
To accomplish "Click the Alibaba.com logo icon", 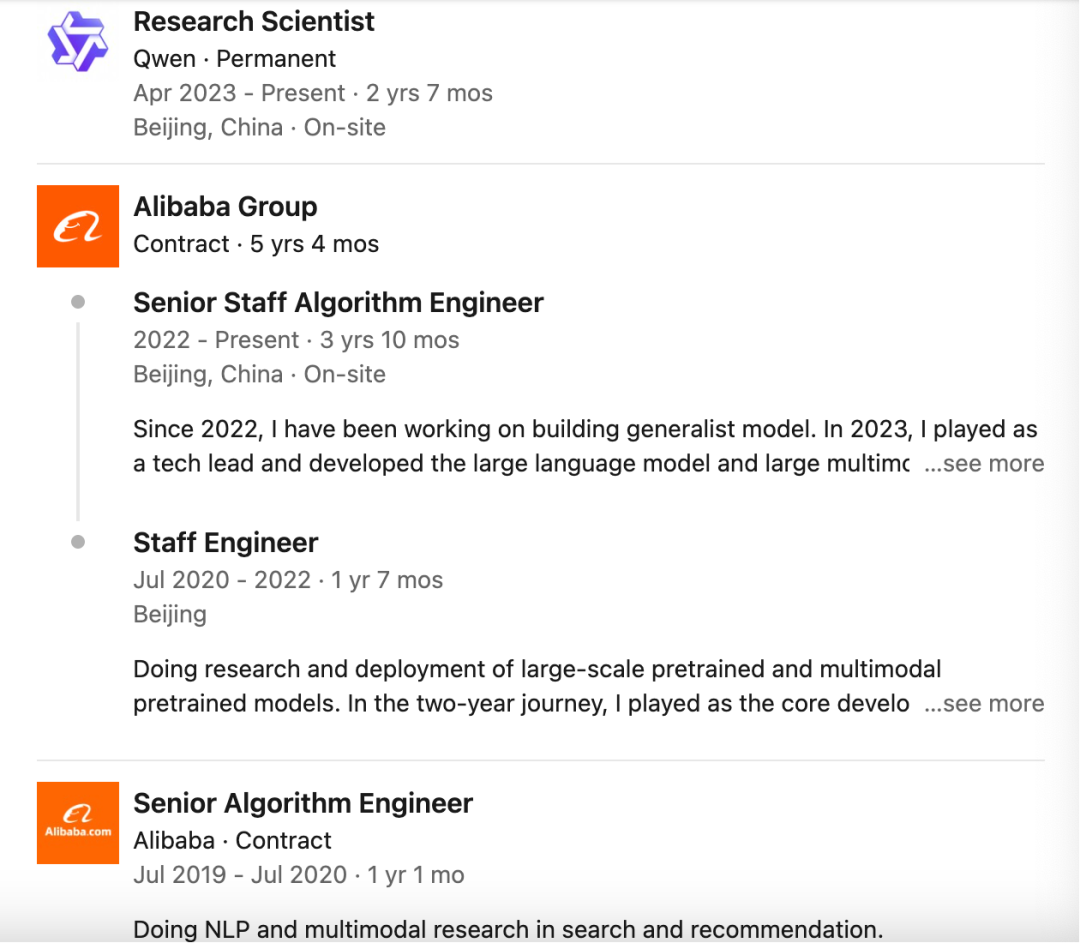I will pos(77,822).
